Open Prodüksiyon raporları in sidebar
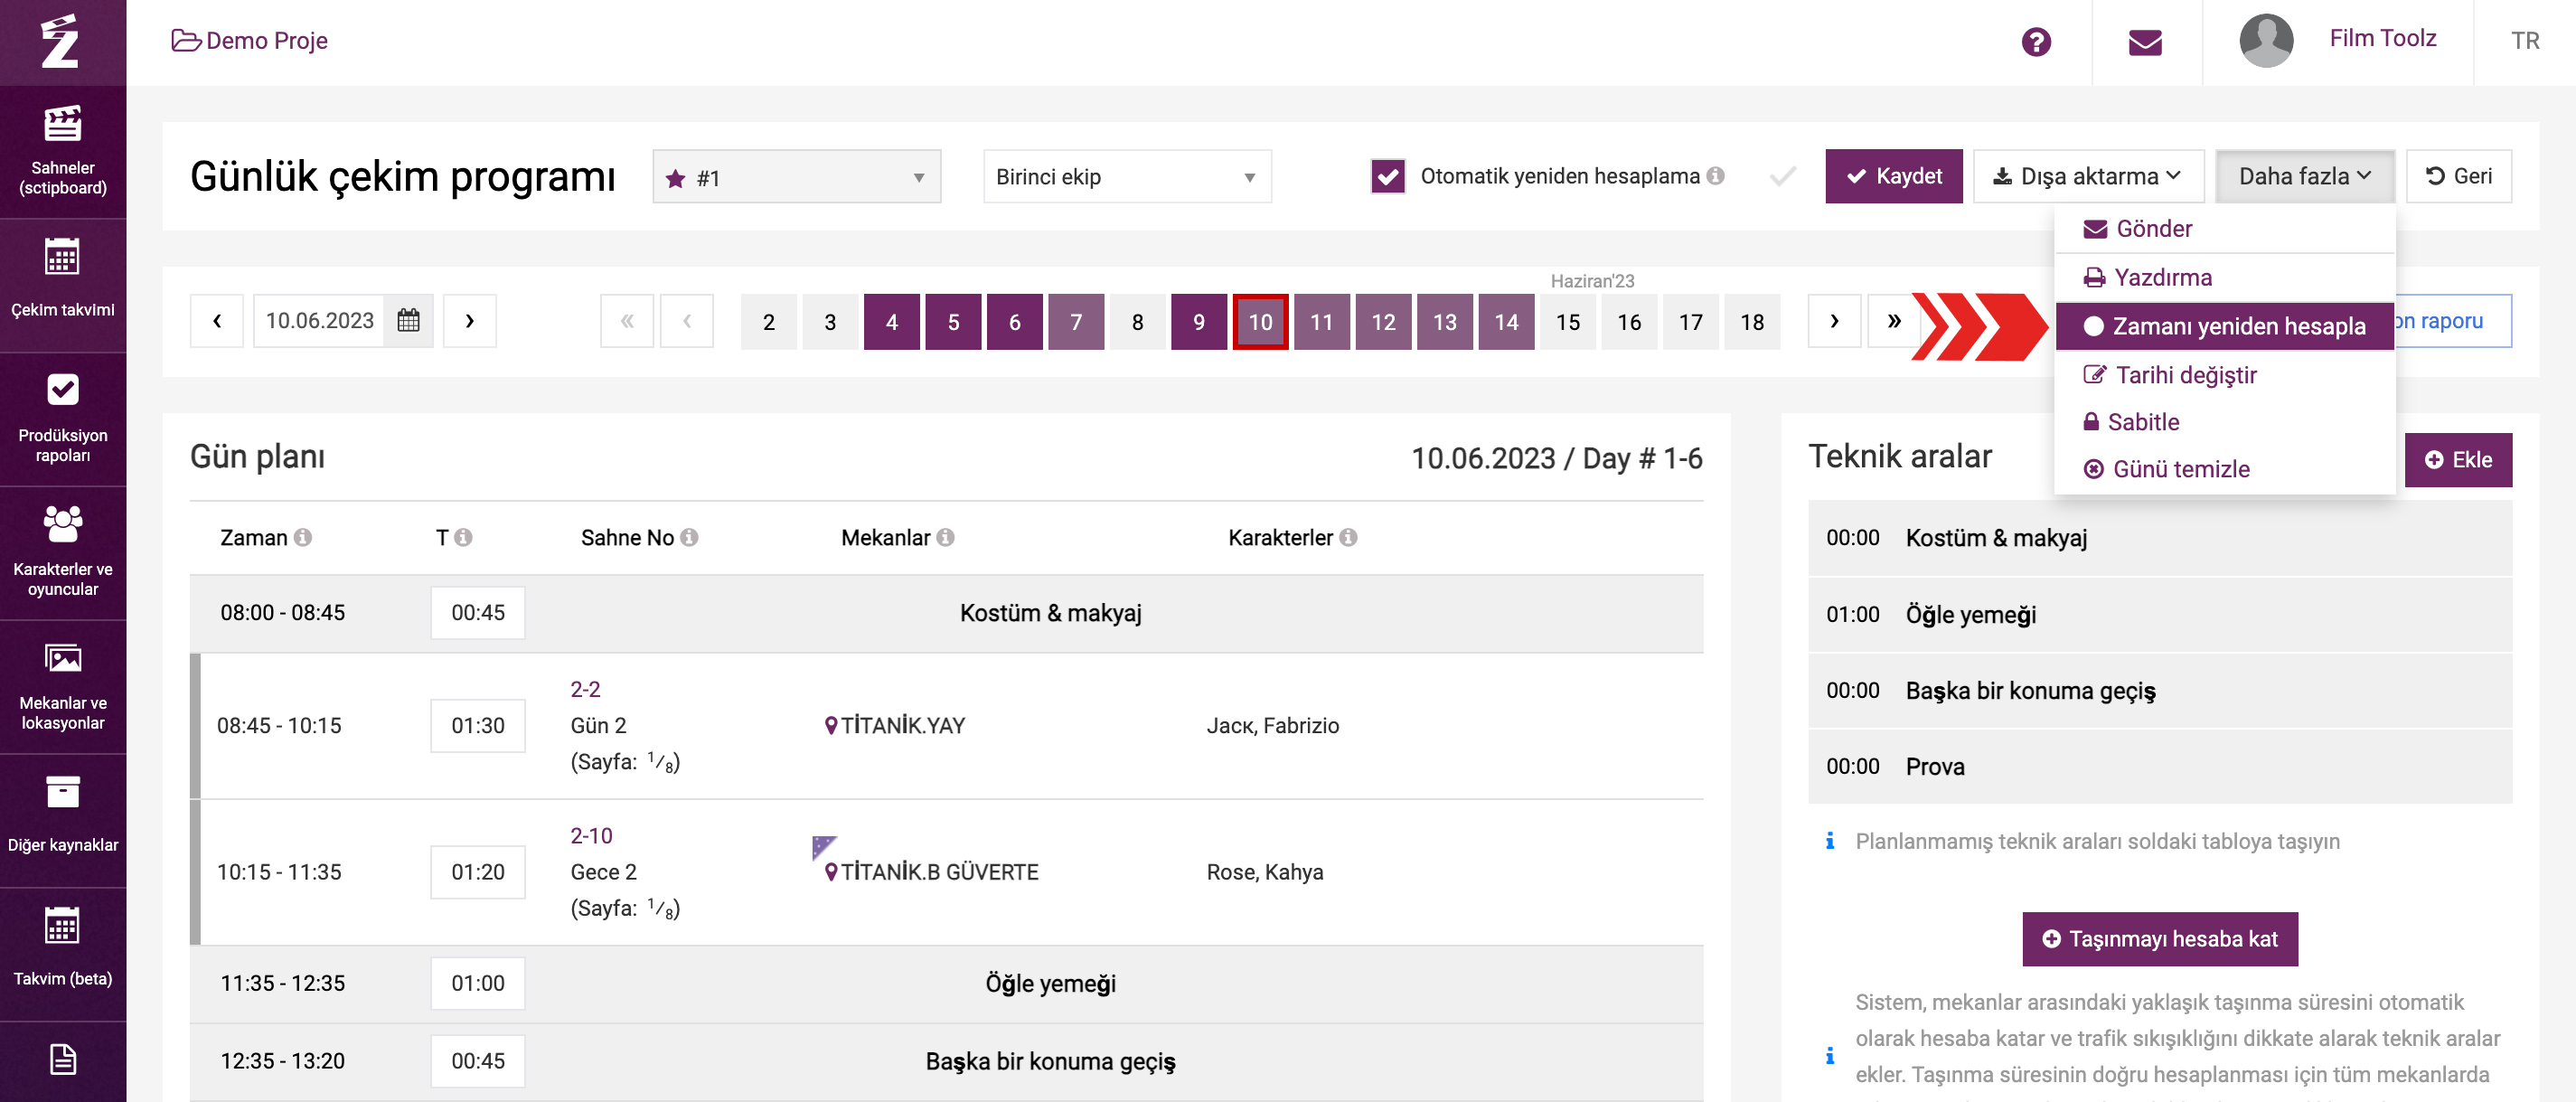This screenshot has width=2576, height=1102. pos(63,419)
